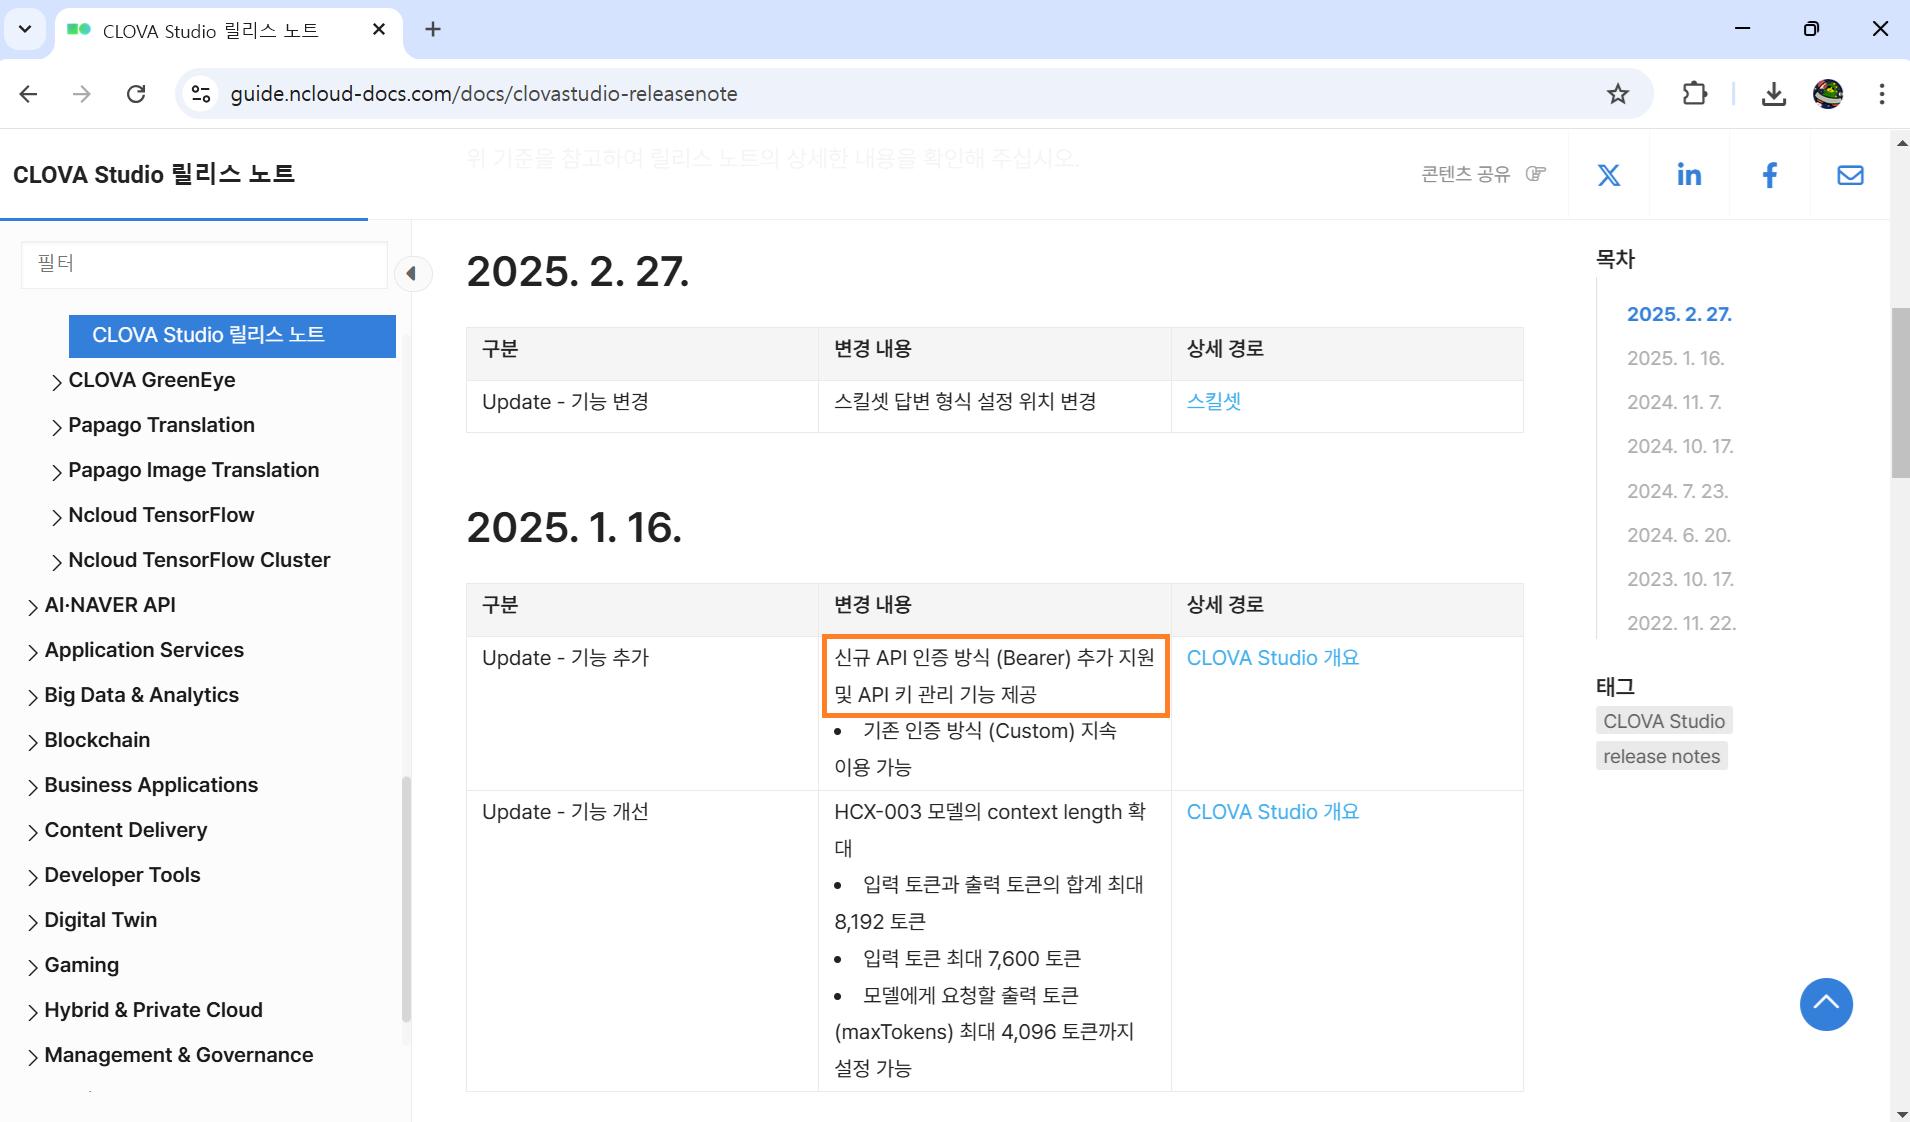1910x1122 pixels.
Task: Open CLOVA Studio 개요 link in 기능 추가 row
Action: click(1272, 658)
